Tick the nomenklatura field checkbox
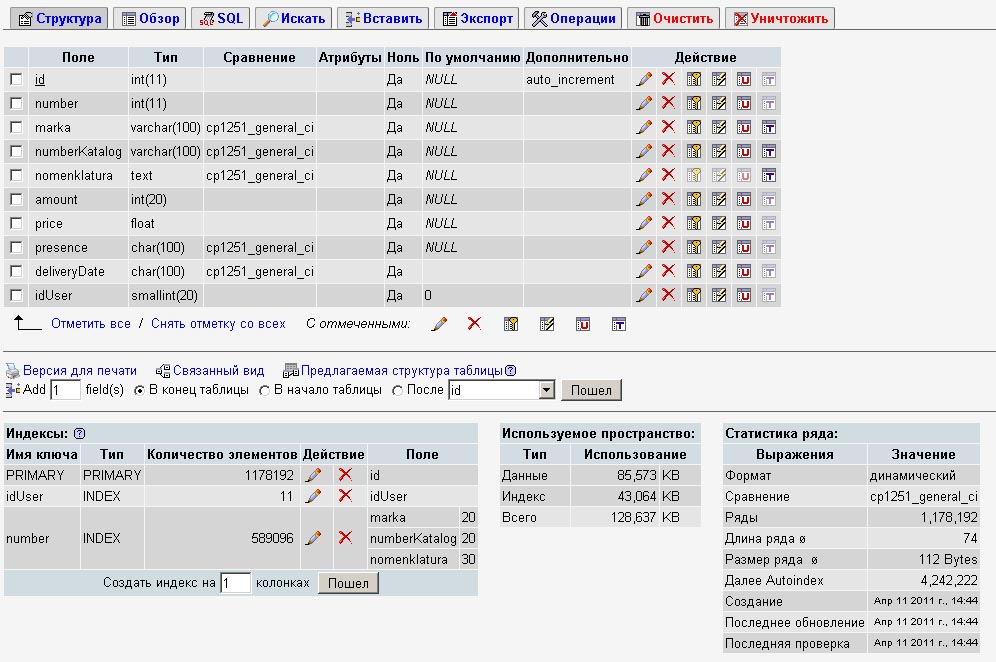 click(x=16, y=175)
